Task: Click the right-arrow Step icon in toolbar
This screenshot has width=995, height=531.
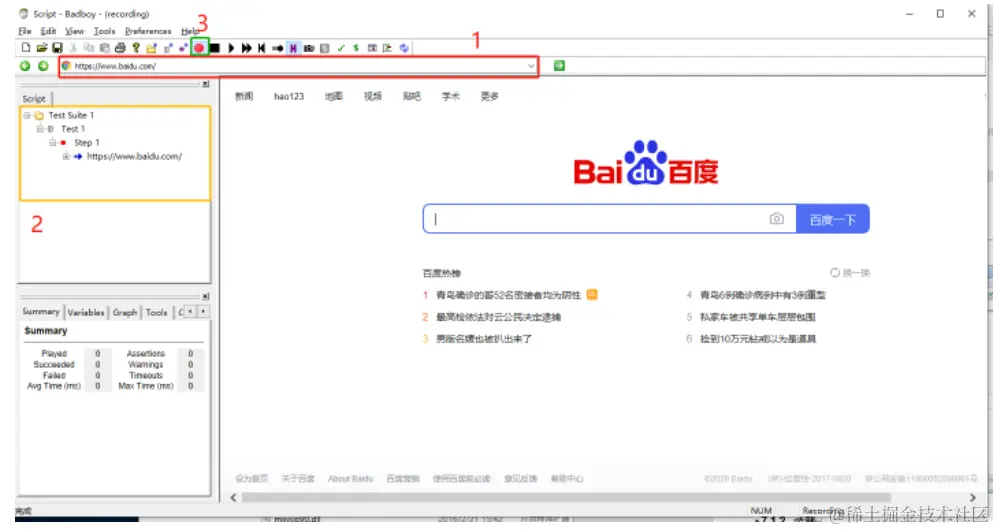Action: (277, 48)
